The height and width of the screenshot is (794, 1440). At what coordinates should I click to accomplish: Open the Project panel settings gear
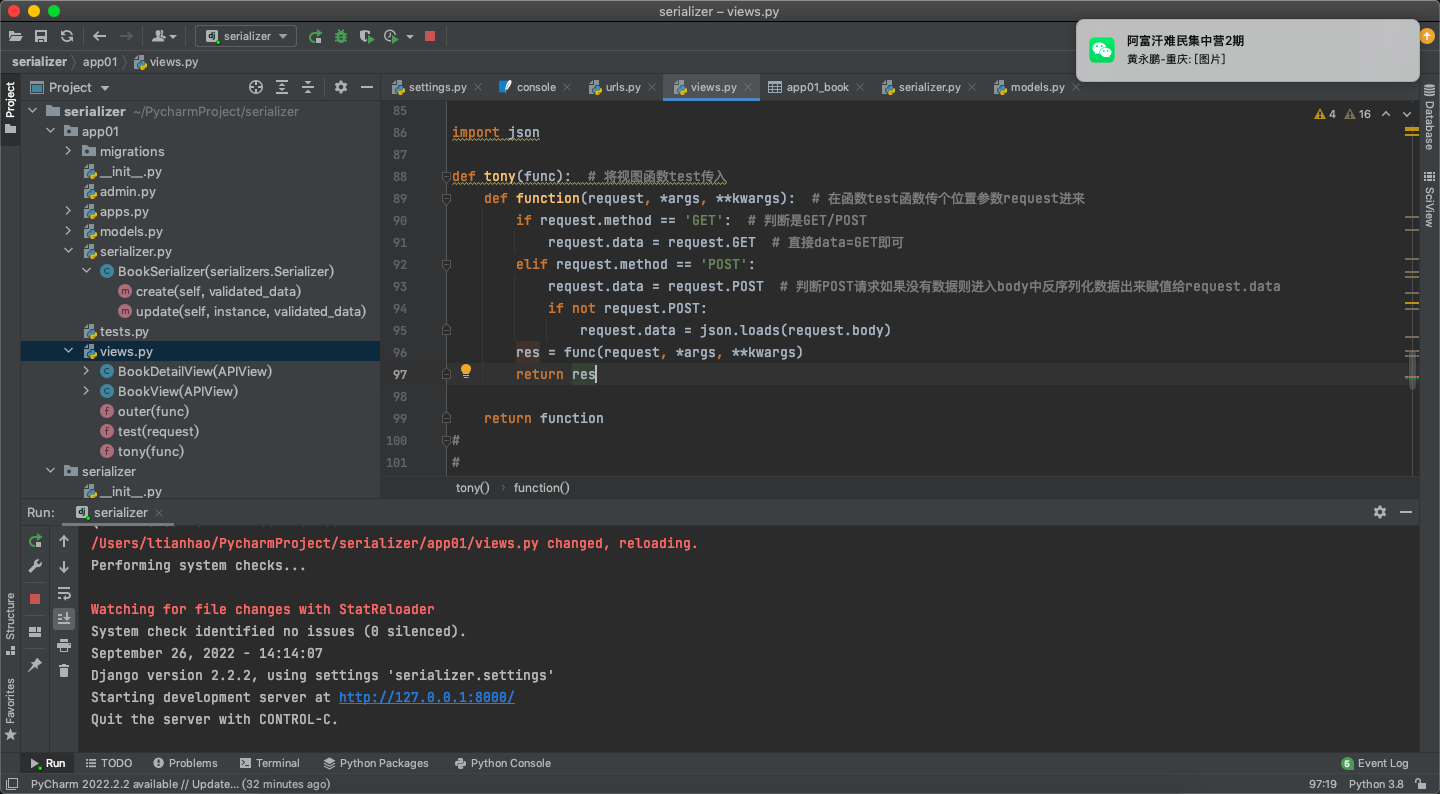pos(340,87)
